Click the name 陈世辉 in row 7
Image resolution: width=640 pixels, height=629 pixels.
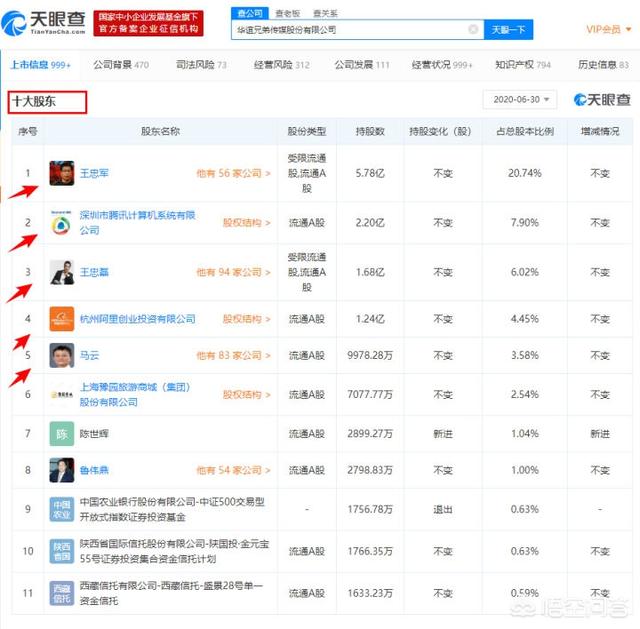tap(94, 433)
